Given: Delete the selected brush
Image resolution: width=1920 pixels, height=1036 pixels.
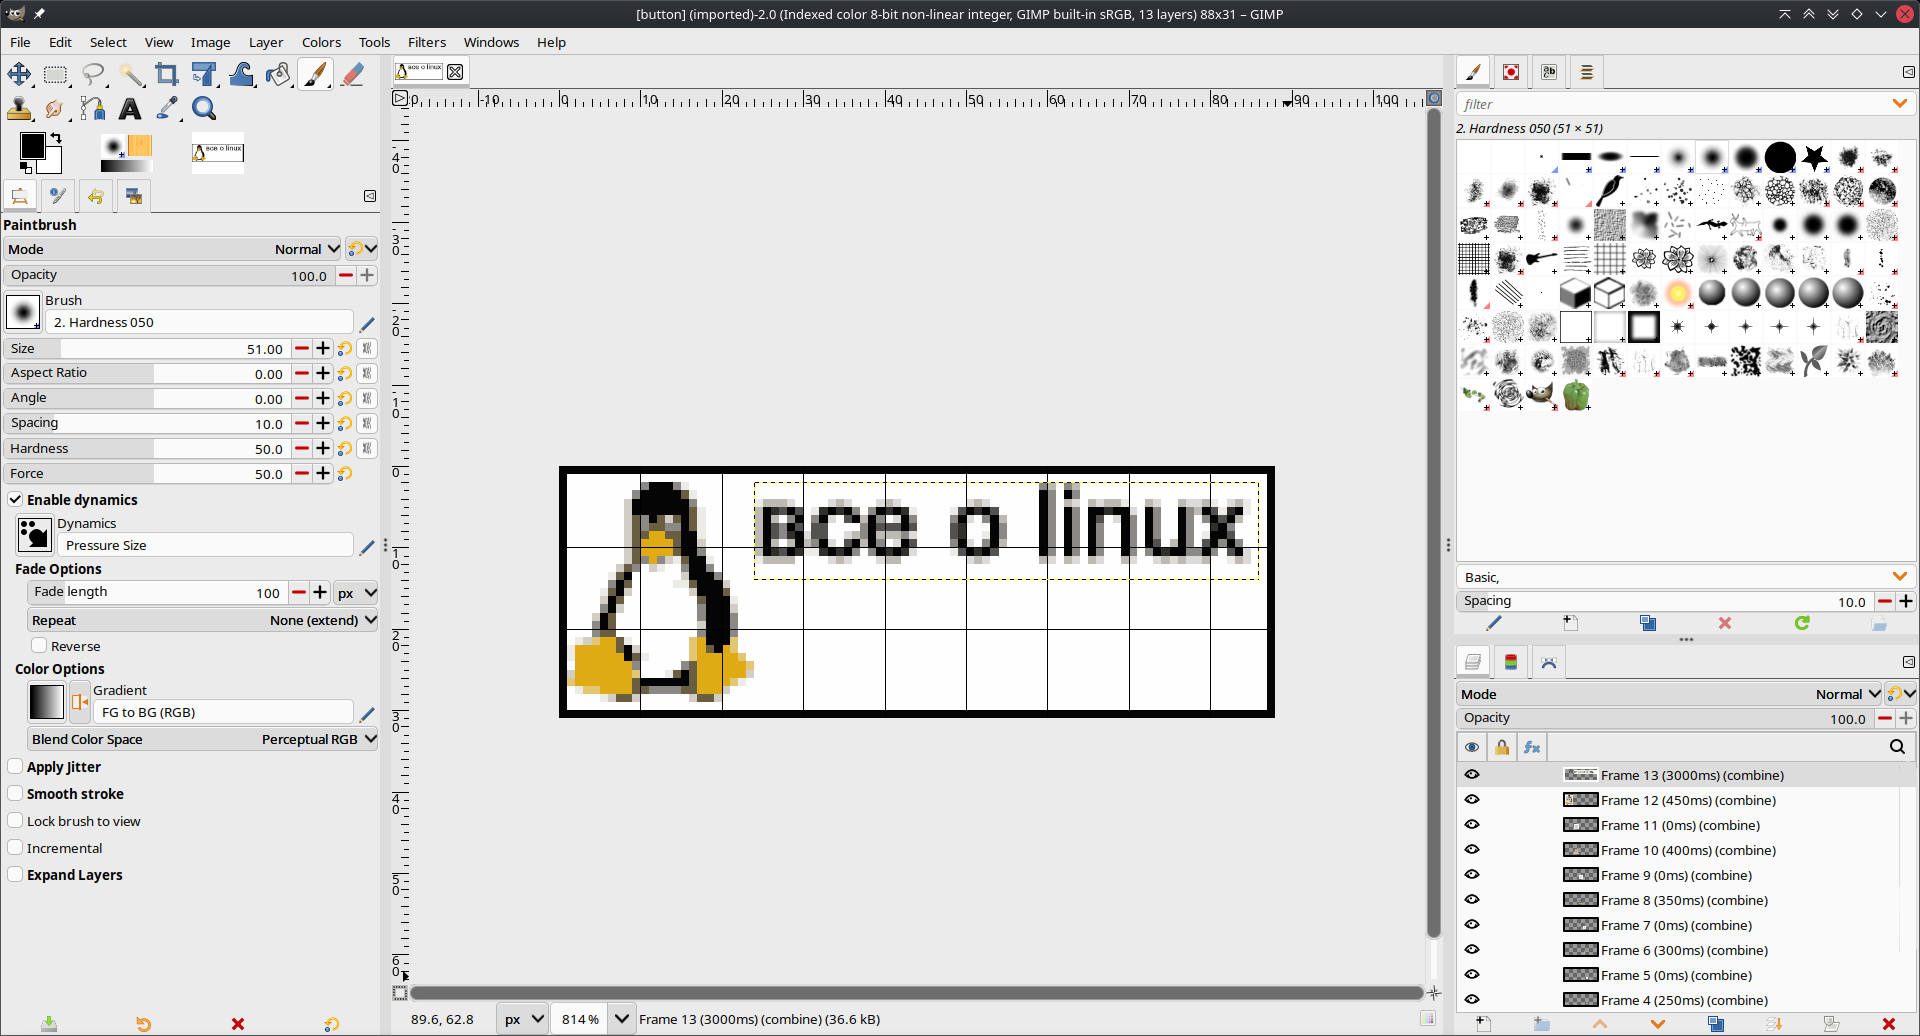Looking at the screenshot, I should pos(1725,623).
